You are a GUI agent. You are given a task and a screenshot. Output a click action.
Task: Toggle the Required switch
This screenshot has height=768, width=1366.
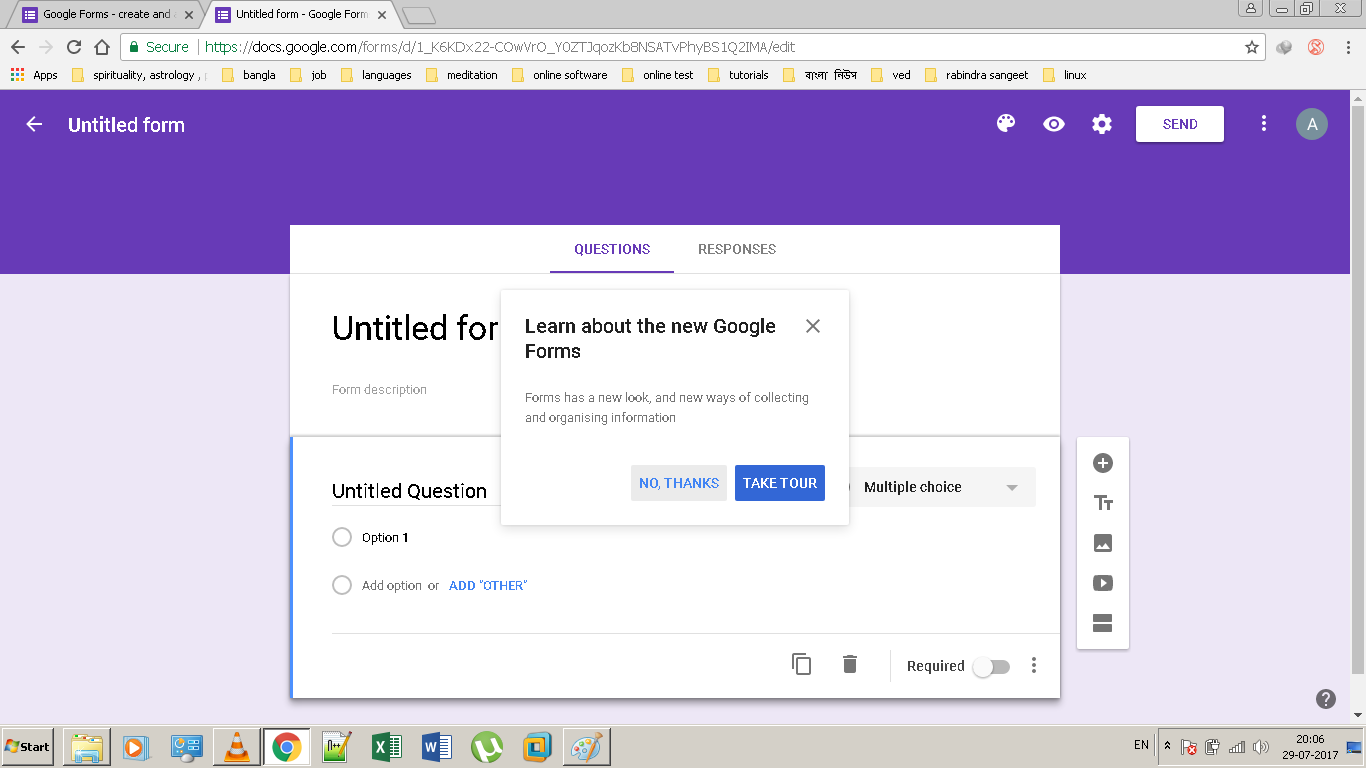pyautogui.click(x=992, y=666)
